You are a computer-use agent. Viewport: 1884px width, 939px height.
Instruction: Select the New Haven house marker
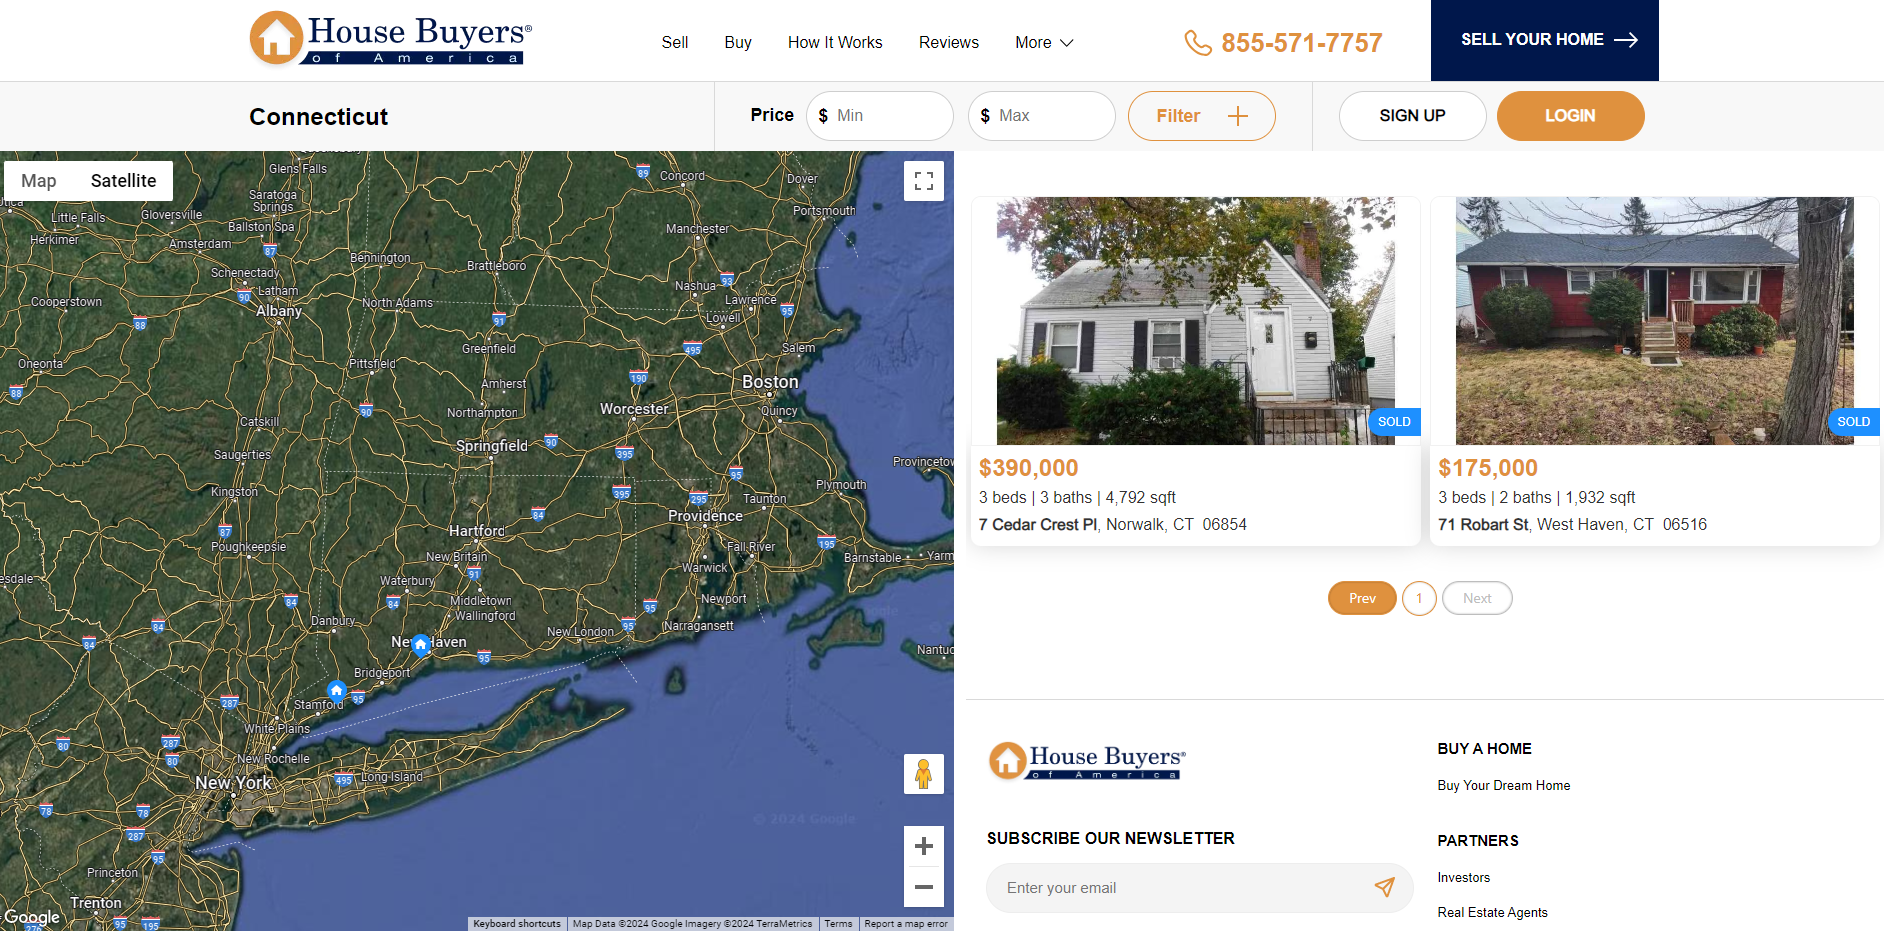(421, 644)
